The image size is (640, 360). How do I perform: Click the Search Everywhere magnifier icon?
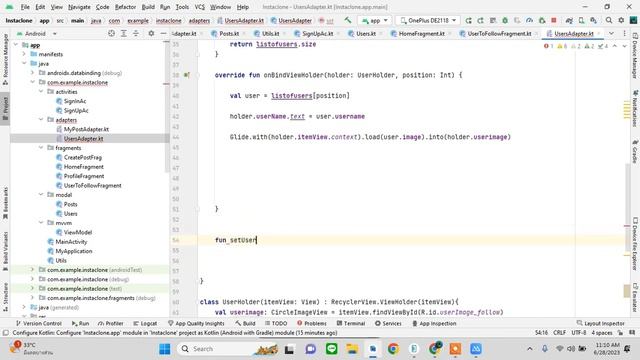point(609,20)
